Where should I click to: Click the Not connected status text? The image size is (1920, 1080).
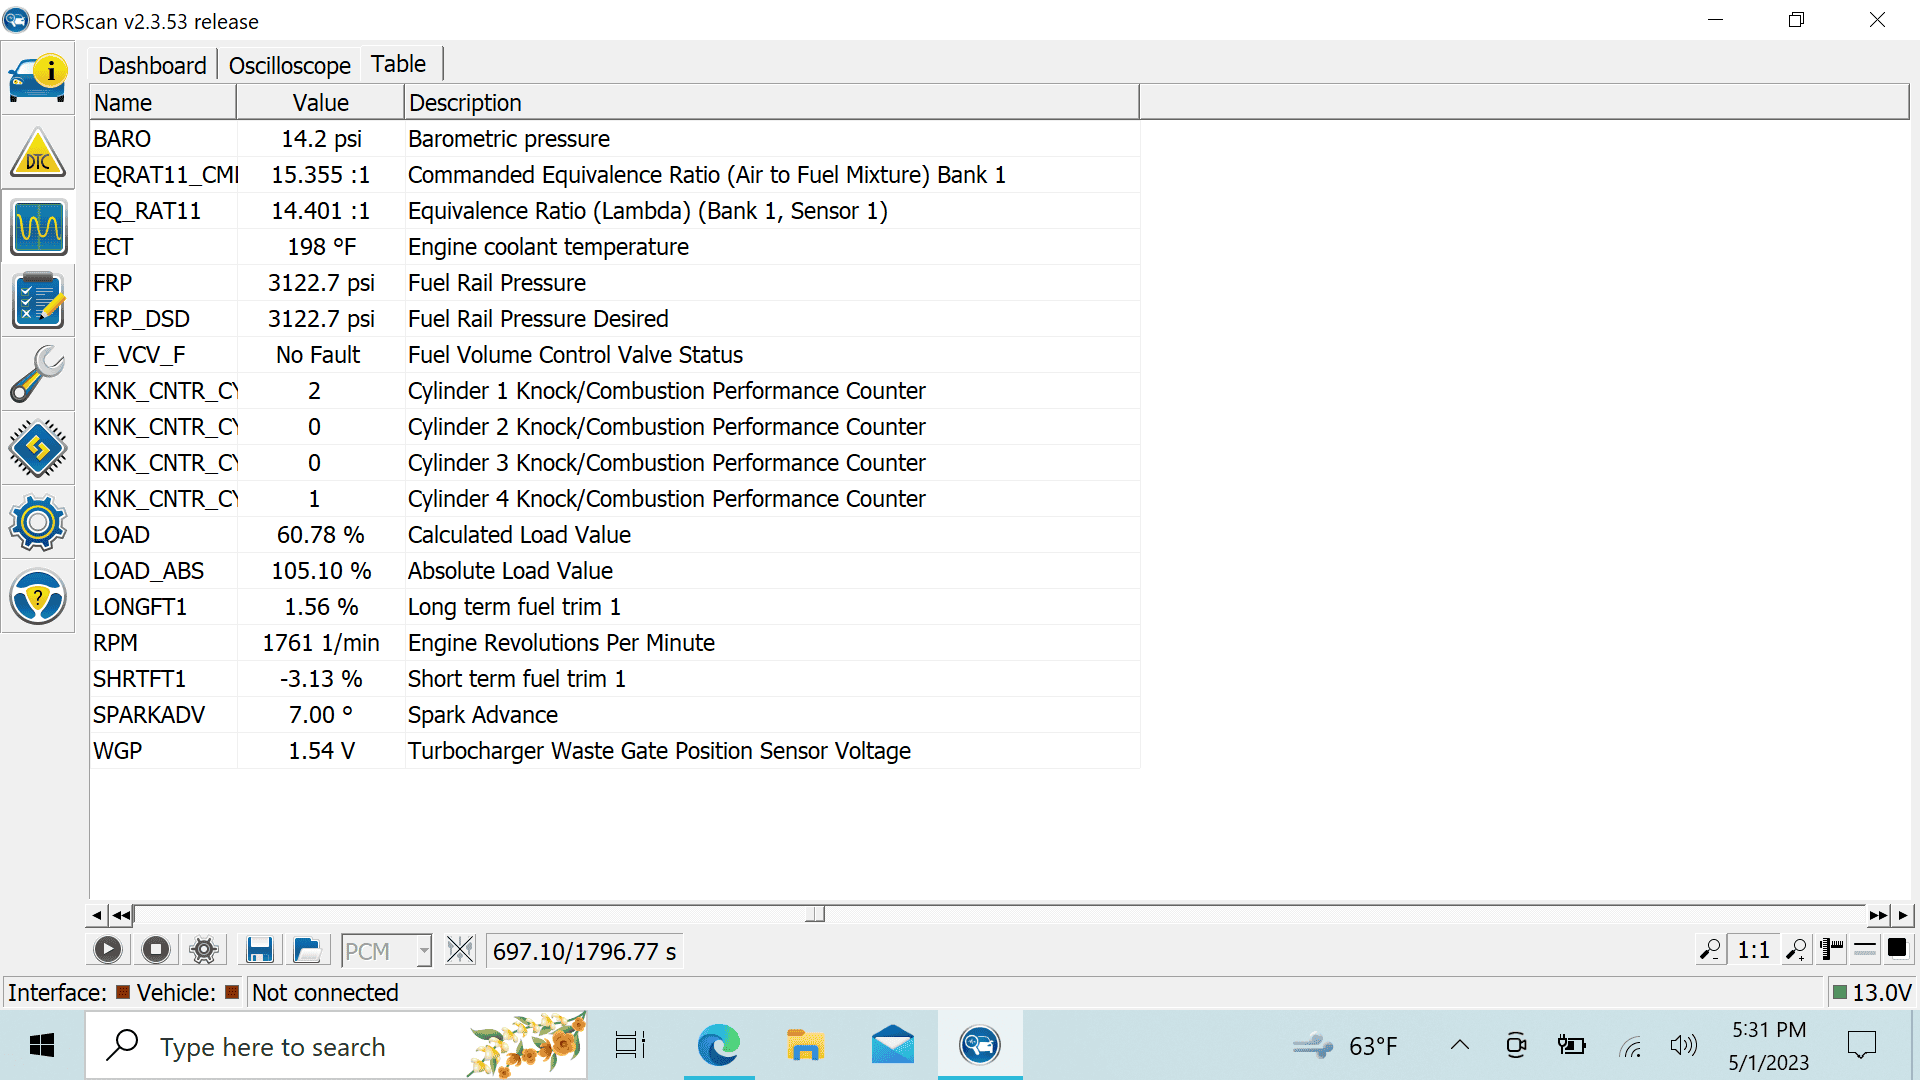[x=325, y=993]
